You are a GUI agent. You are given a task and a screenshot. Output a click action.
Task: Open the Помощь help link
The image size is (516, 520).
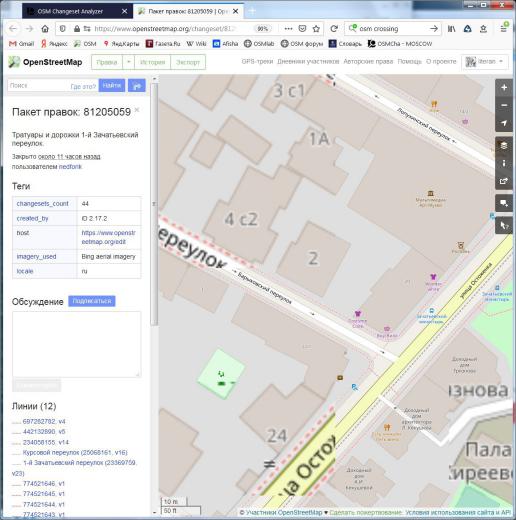(410, 62)
